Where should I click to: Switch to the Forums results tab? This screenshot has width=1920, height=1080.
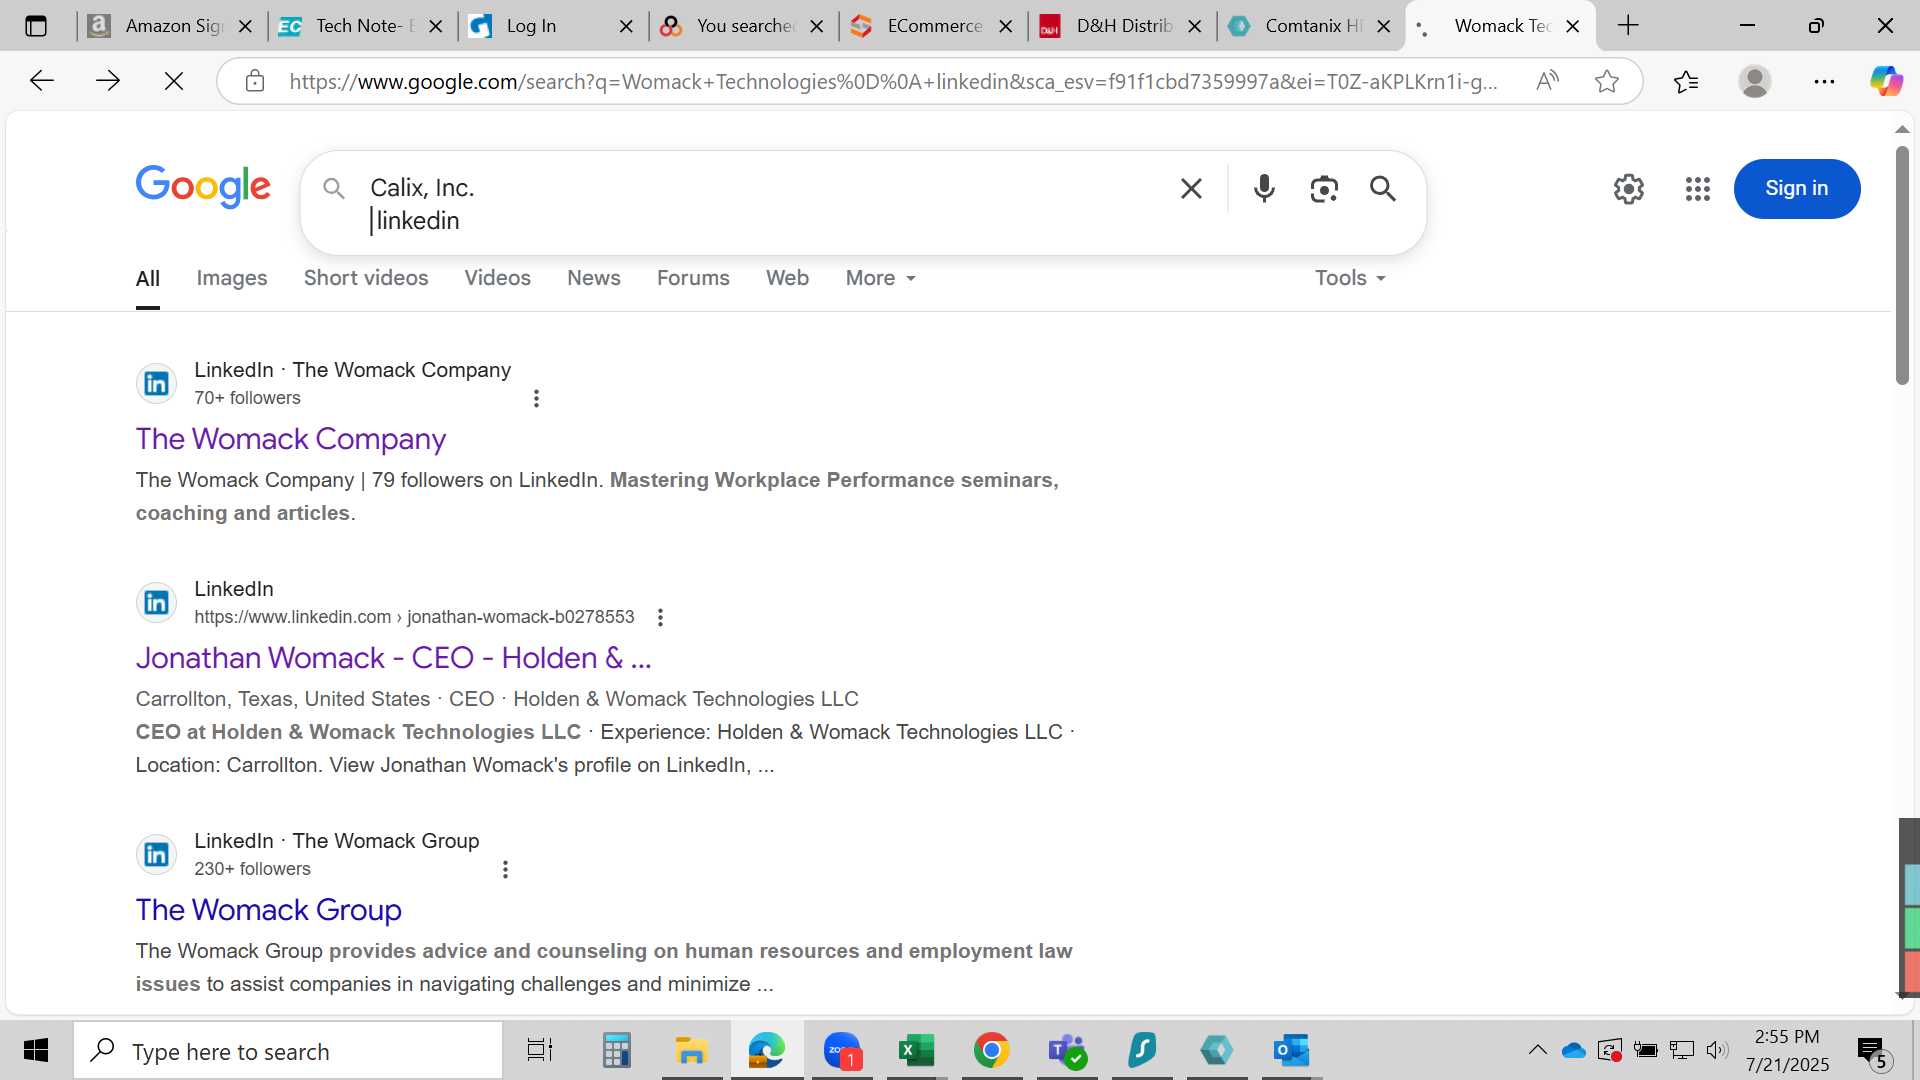click(x=693, y=279)
